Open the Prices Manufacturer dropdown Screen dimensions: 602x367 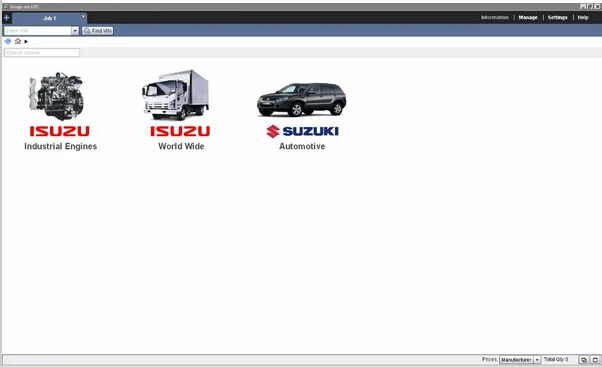[x=520, y=360]
